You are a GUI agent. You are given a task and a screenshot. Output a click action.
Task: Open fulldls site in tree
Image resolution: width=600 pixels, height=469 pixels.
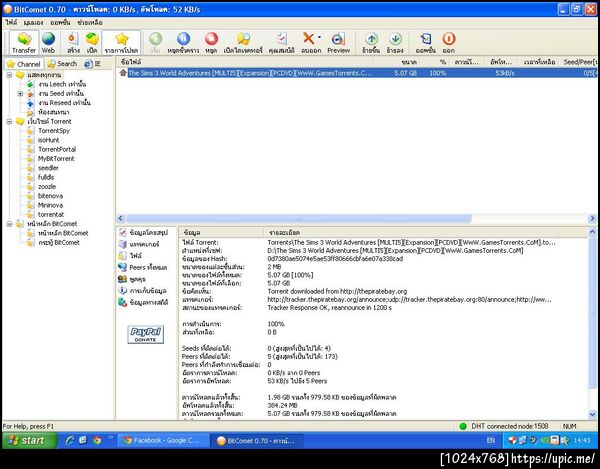tap(46, 177)
